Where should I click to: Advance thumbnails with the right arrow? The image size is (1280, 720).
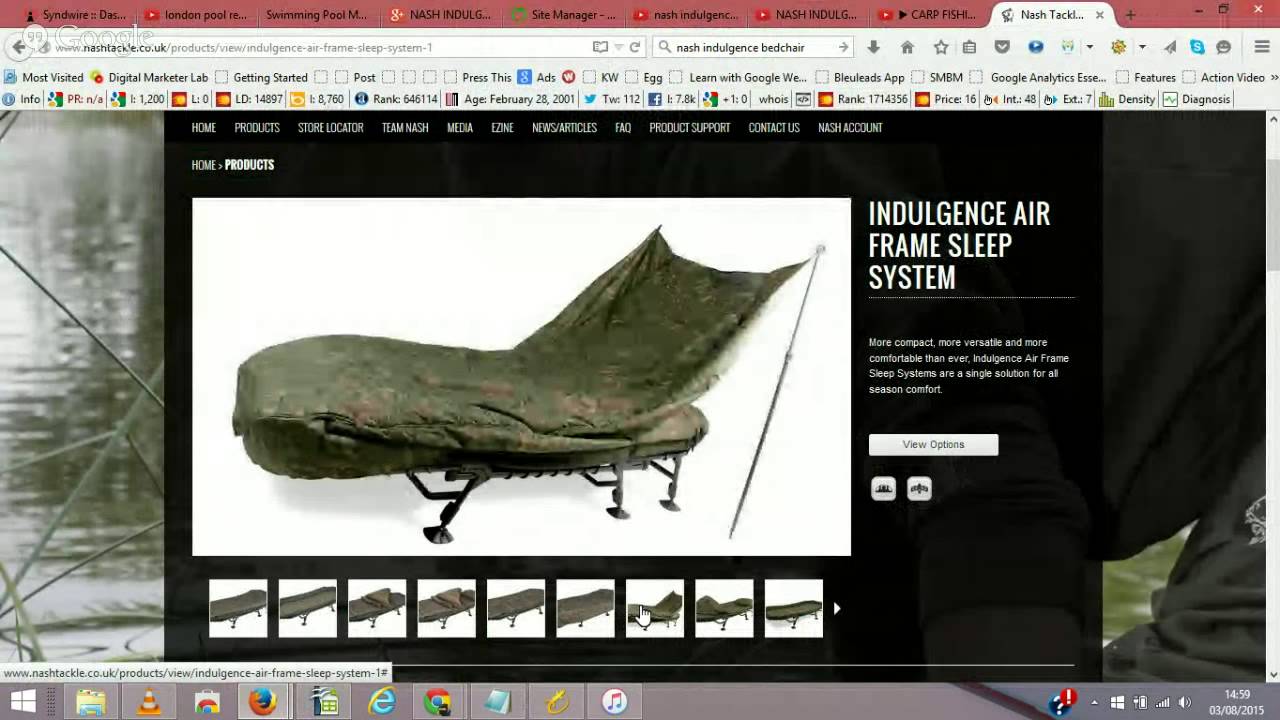pos(837,608)
